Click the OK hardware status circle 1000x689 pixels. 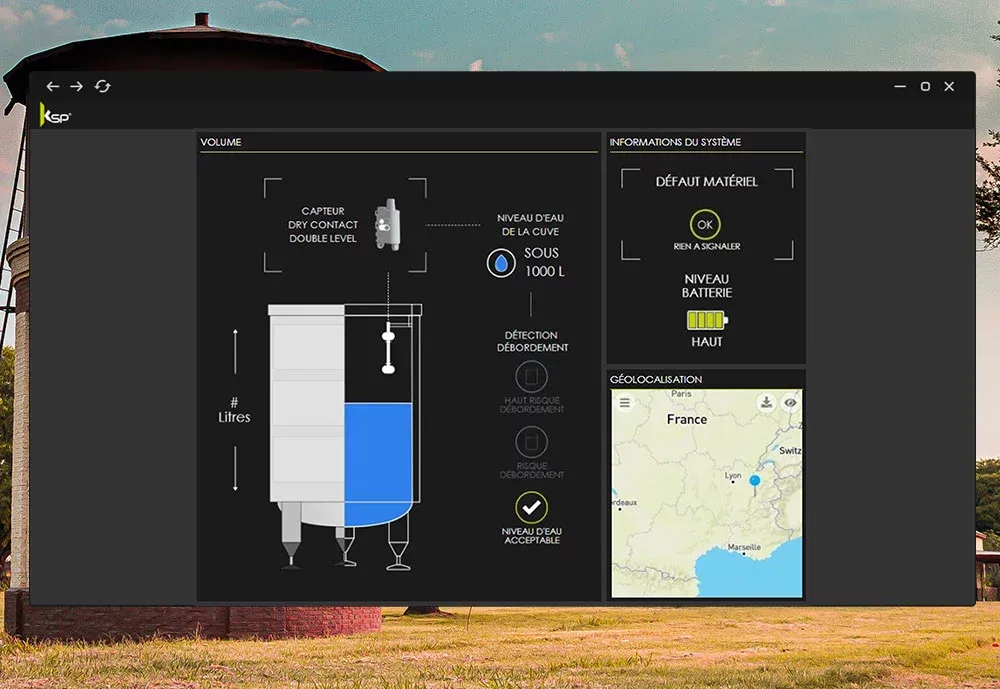[706, 224]
